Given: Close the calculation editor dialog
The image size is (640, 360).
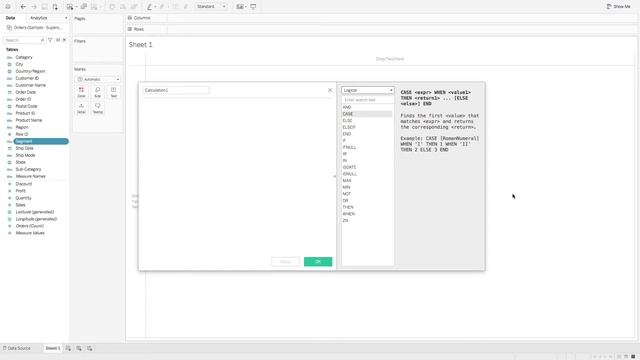Looking at the screenshot, I should (x=330, y=90).
